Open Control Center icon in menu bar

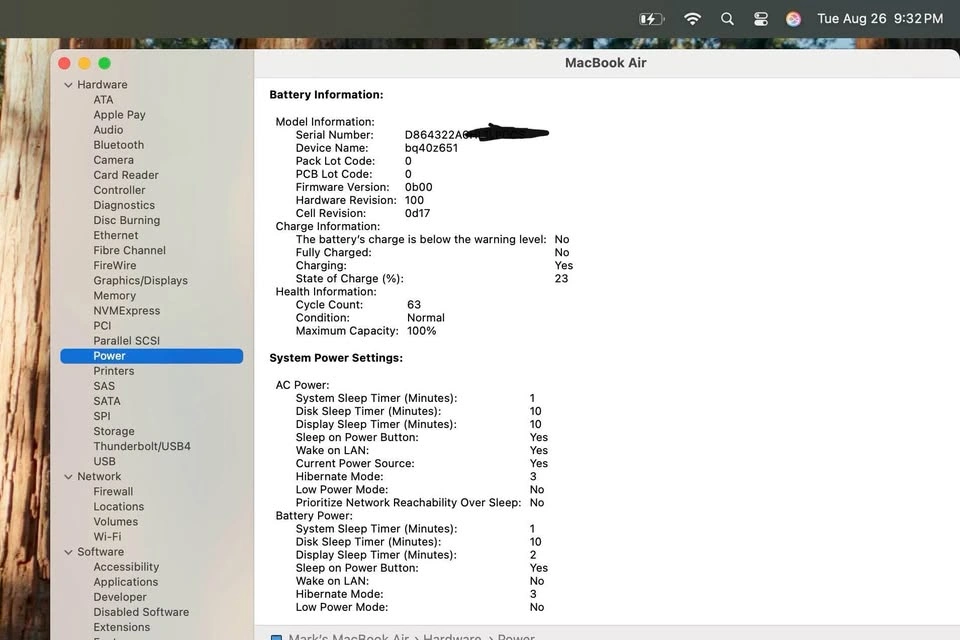pos(761,19)
